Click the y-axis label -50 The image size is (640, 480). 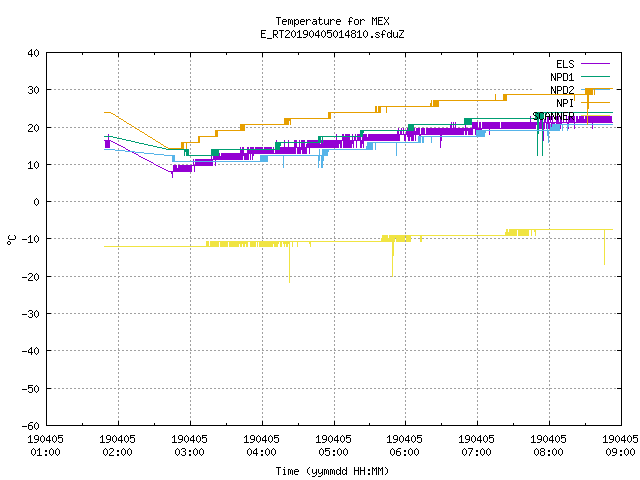pyautogui.click(x=31, y=389)
